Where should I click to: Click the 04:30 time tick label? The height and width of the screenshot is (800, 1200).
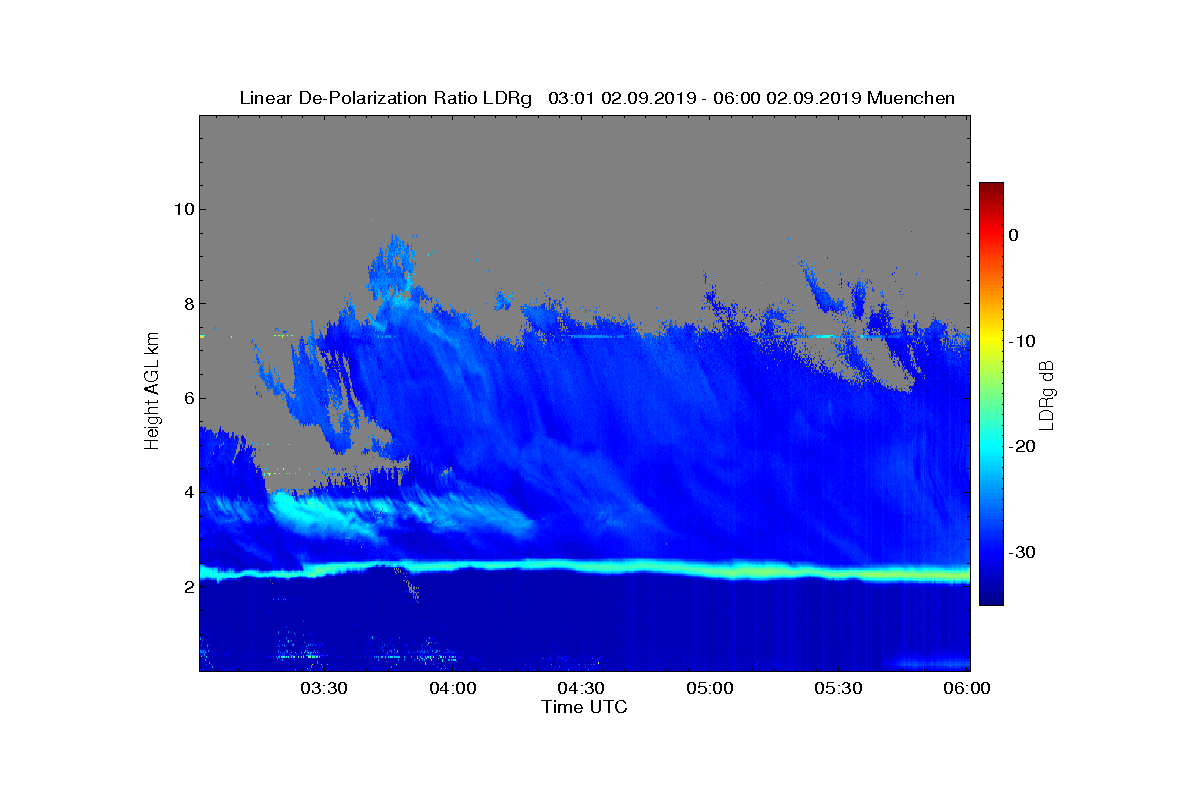(x=581, y=688)
